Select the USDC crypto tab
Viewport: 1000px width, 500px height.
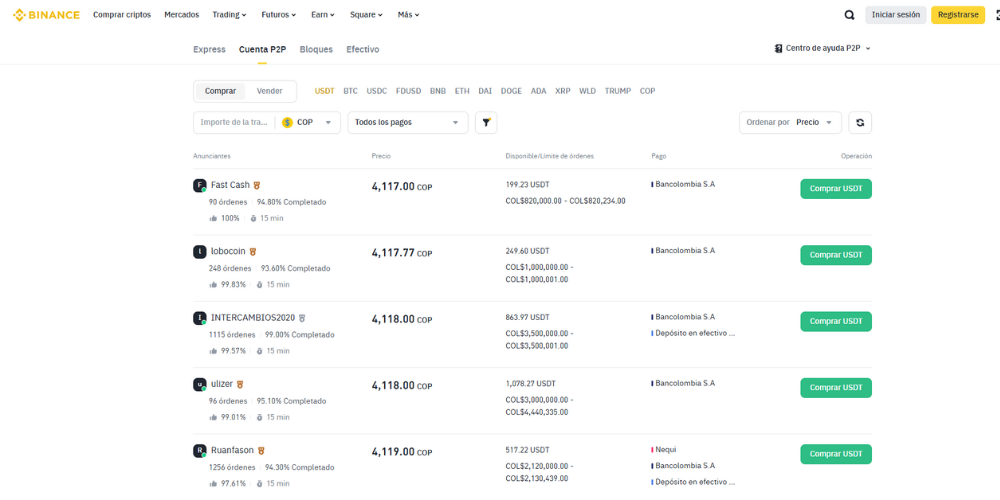coord(377,91)
